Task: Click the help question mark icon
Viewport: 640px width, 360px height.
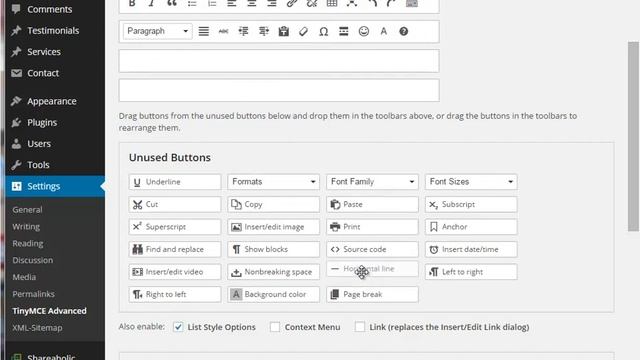Action: (404, 31)
